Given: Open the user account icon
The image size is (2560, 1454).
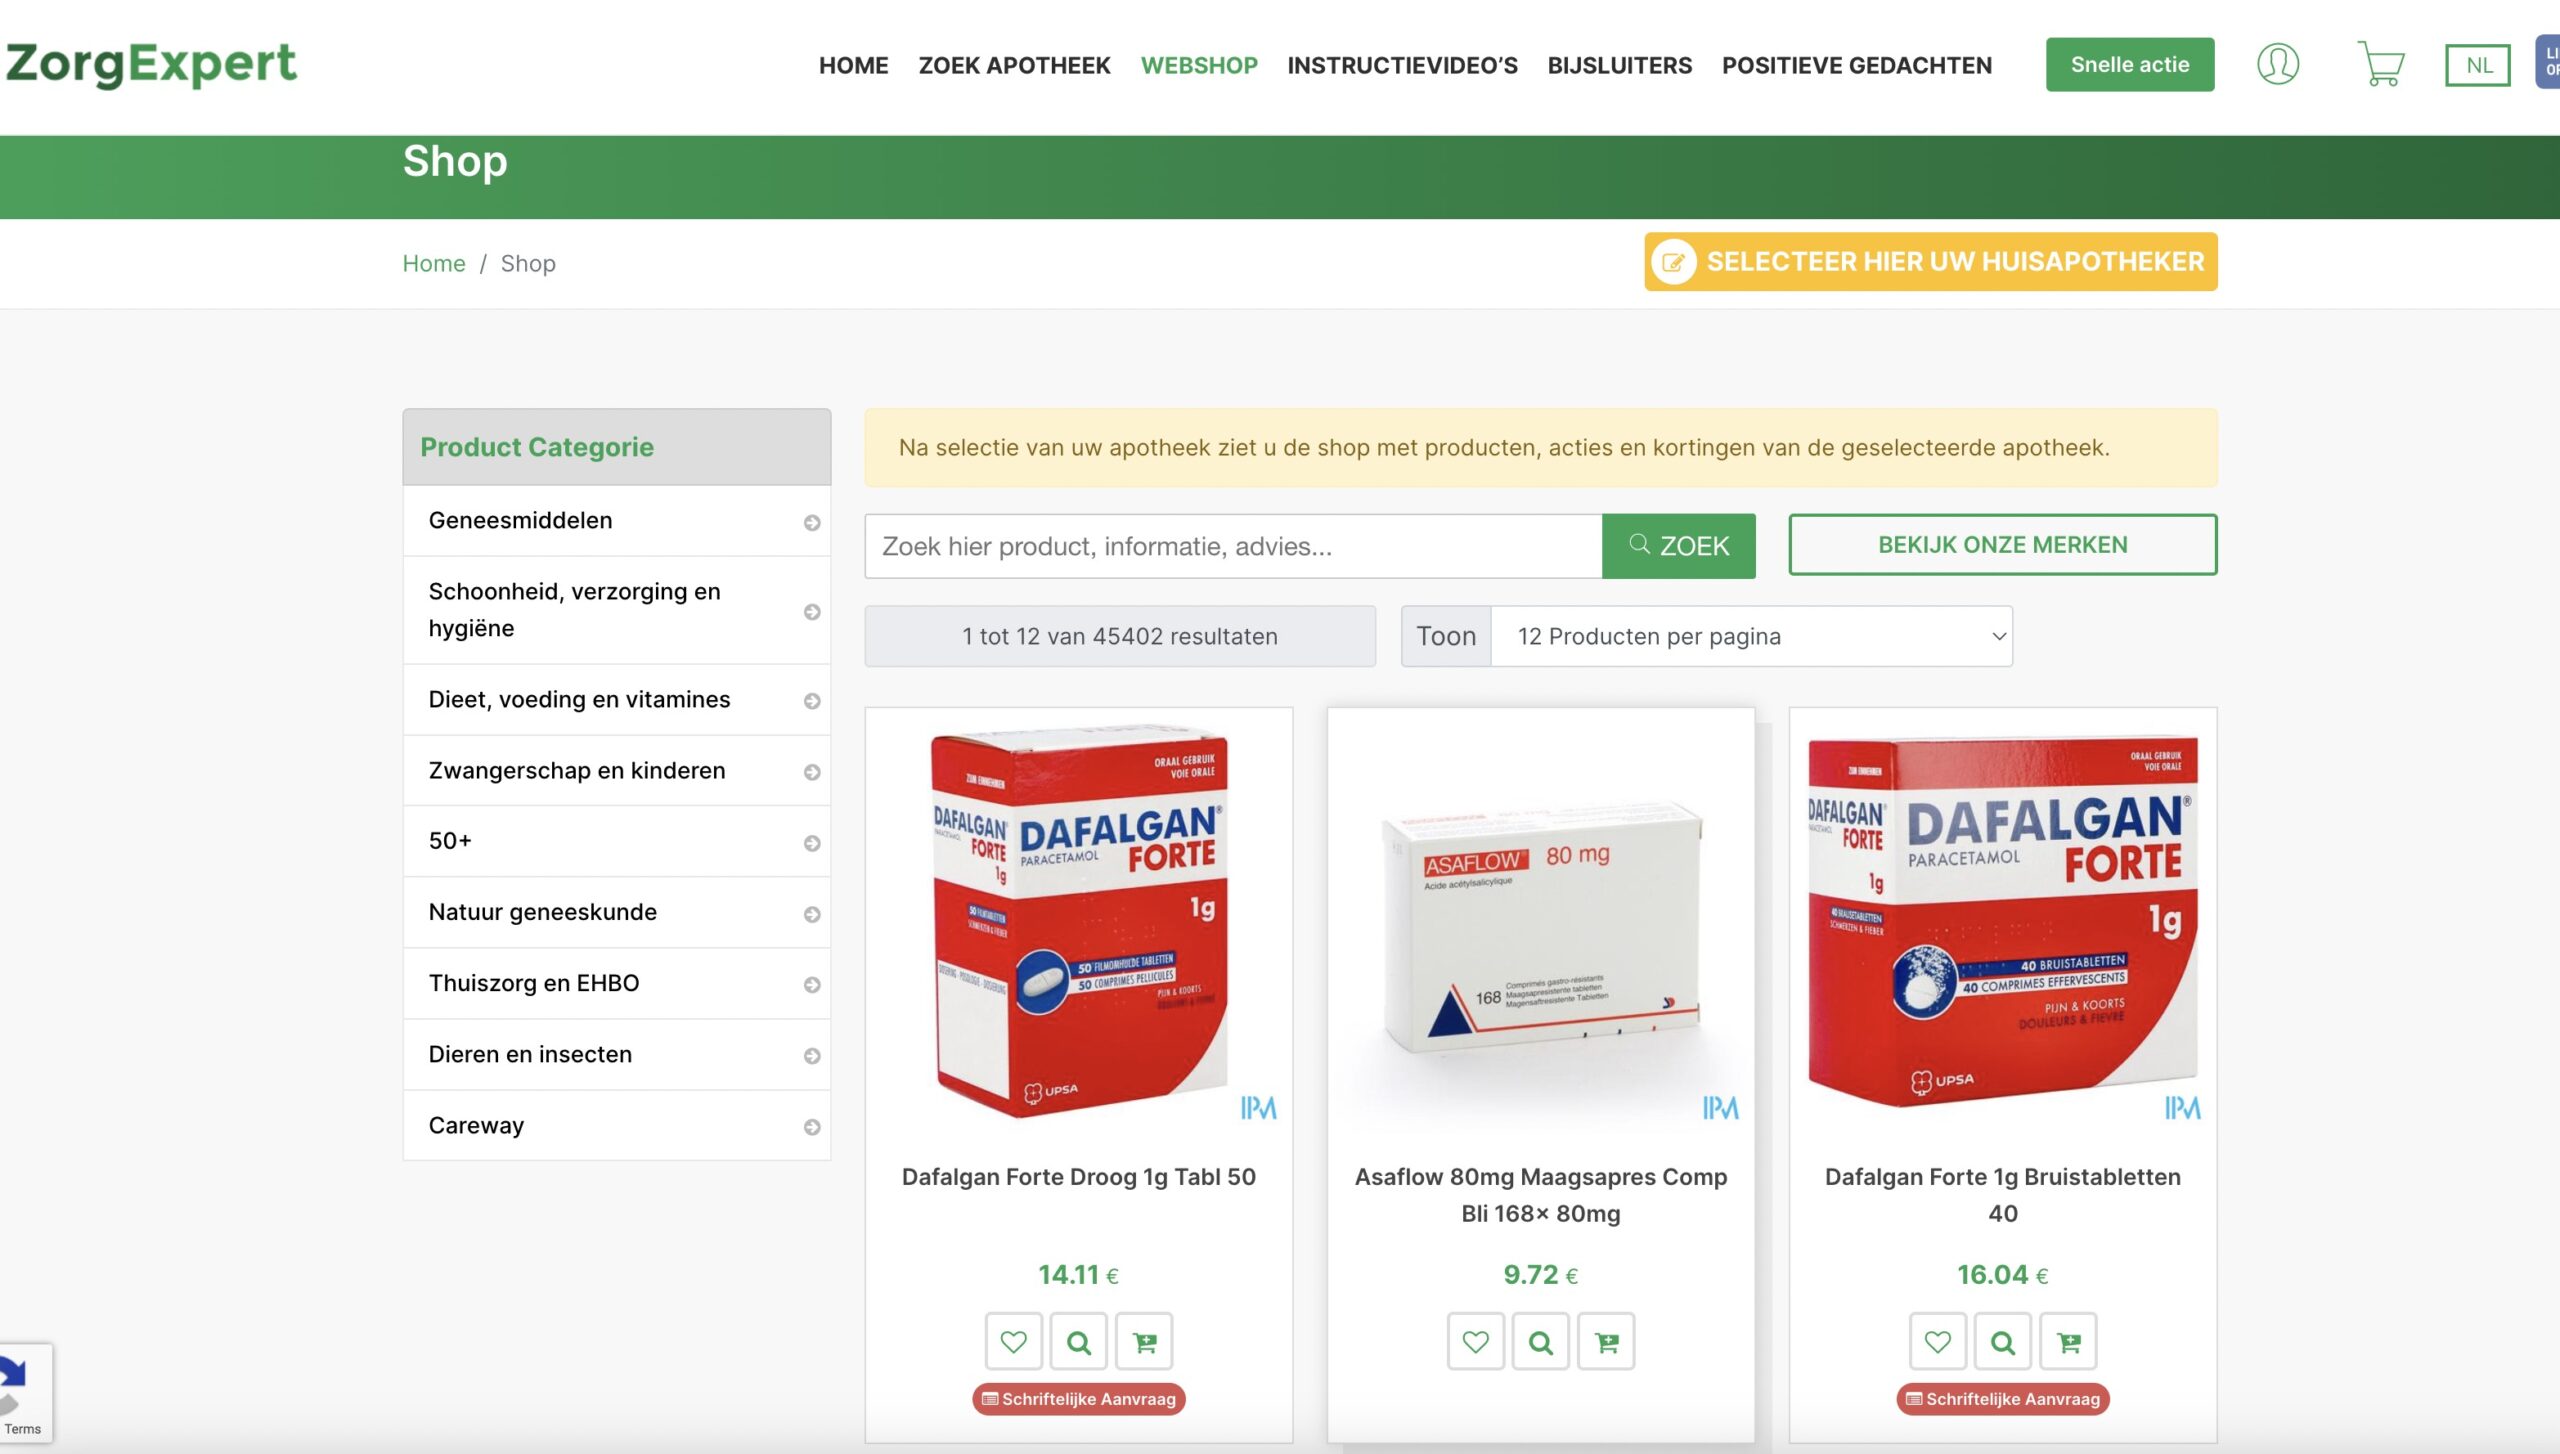Looking at the screenshot, I should [2277, 64].
